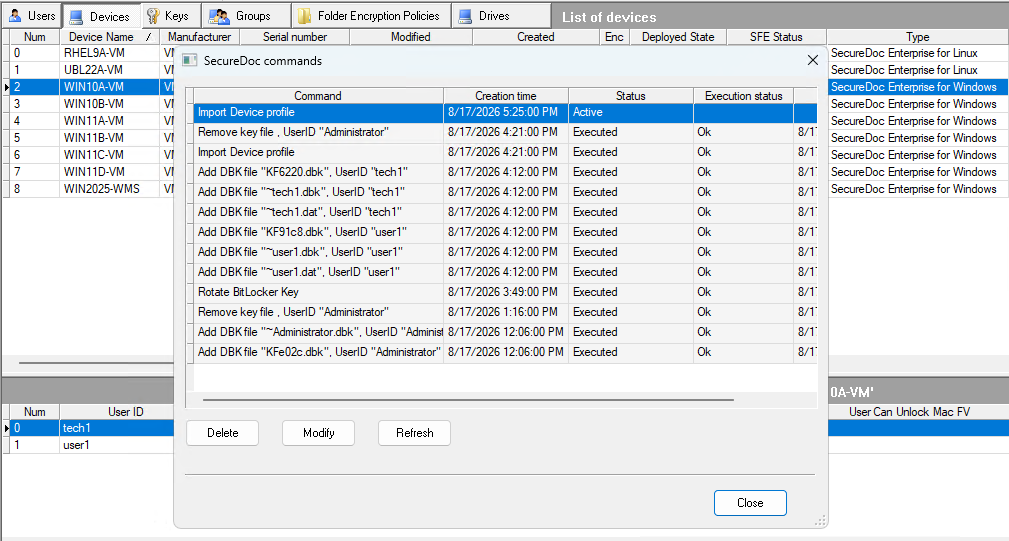Click the Active status cell
1009x541 pixels.
click(631, 113)
